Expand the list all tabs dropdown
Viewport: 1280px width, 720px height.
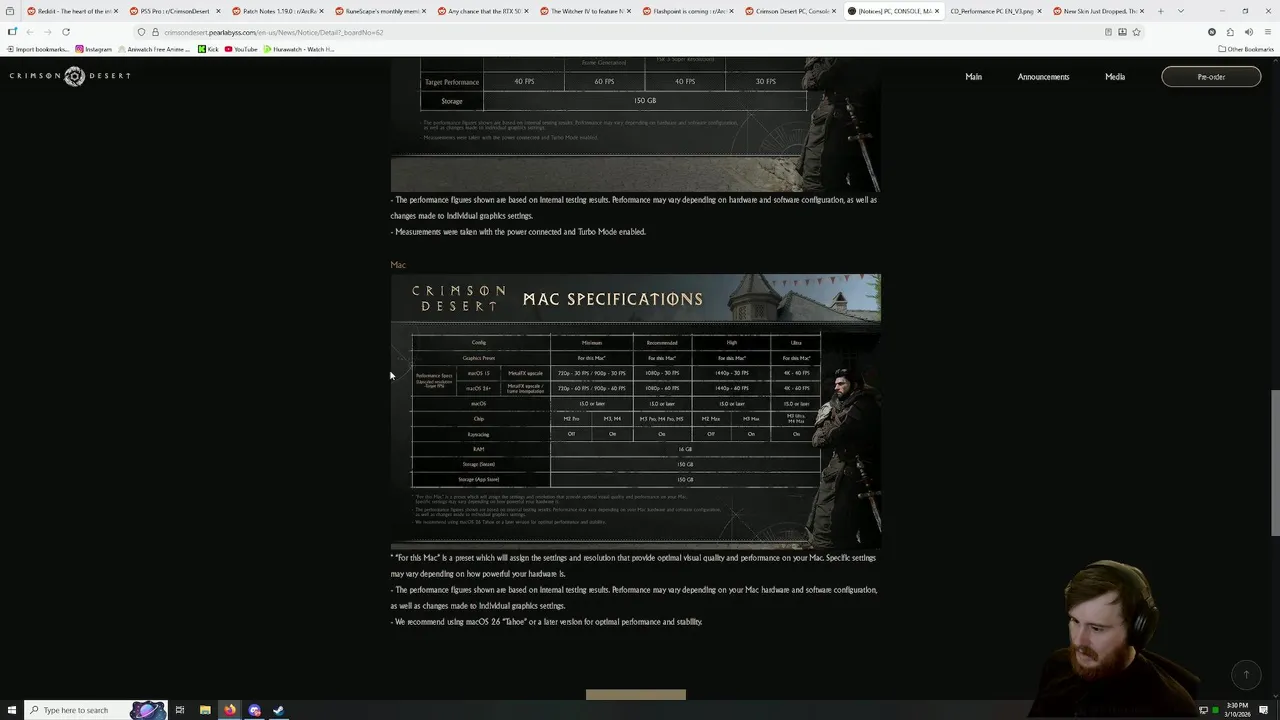pyautogui.click(x=1181, y=11)
